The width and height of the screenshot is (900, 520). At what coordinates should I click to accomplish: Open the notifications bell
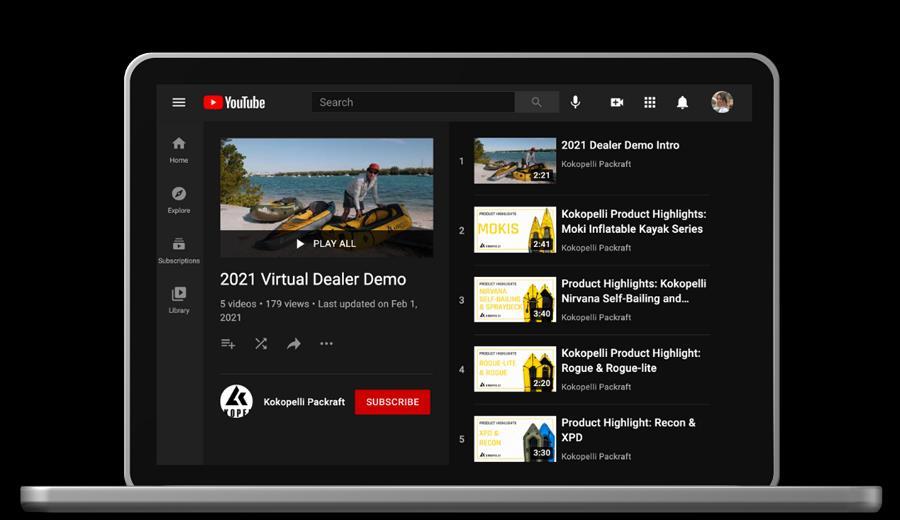pyautogui.click(x=682, y=102)
